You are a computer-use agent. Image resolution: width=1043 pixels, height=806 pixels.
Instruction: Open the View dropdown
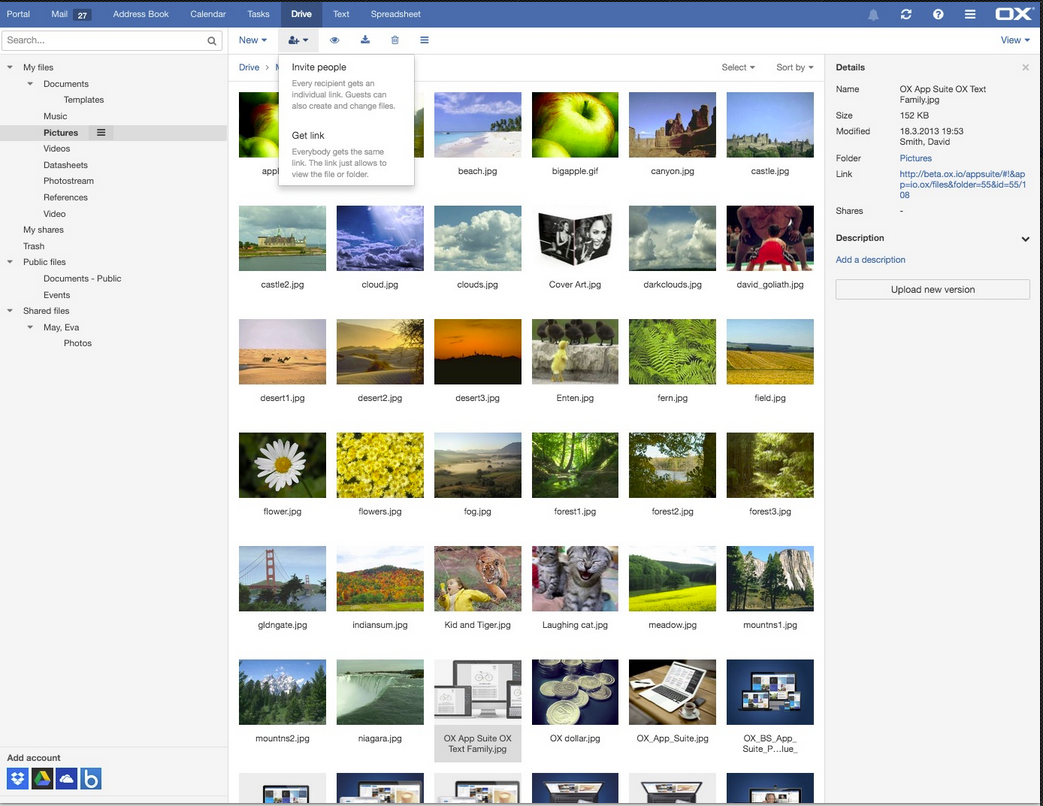(1015, 40)
